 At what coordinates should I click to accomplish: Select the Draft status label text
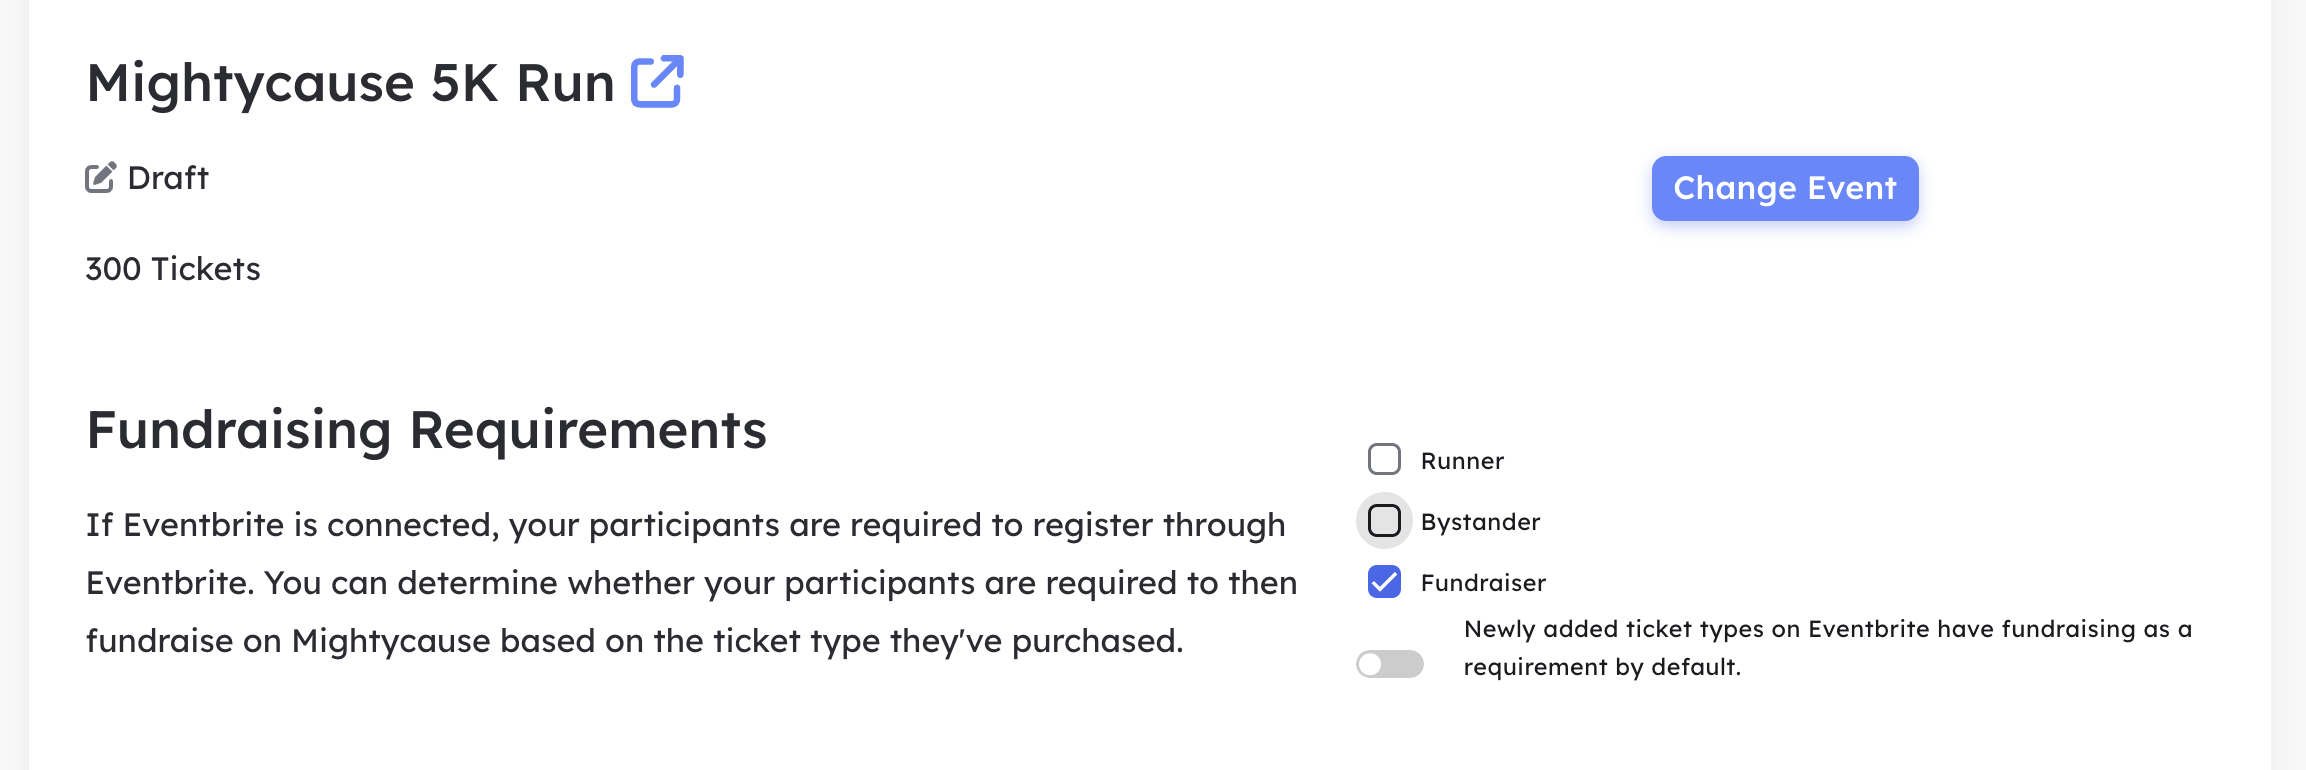168,178
